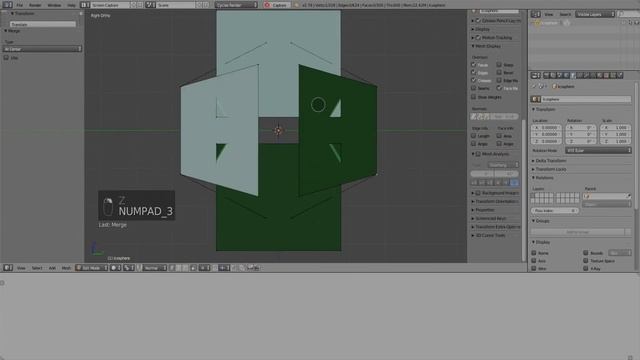640x360 pixels.
Task: Click the properties editor type icon
Action: (536, 76)
